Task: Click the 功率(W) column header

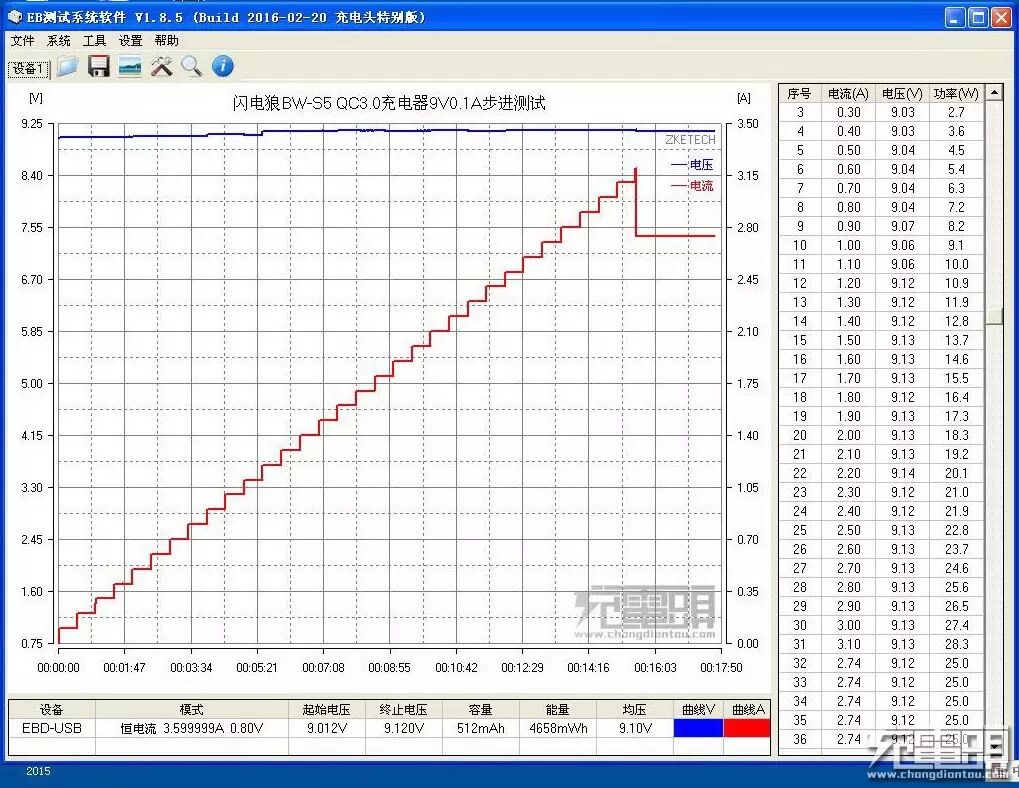Action: [956, 94]
